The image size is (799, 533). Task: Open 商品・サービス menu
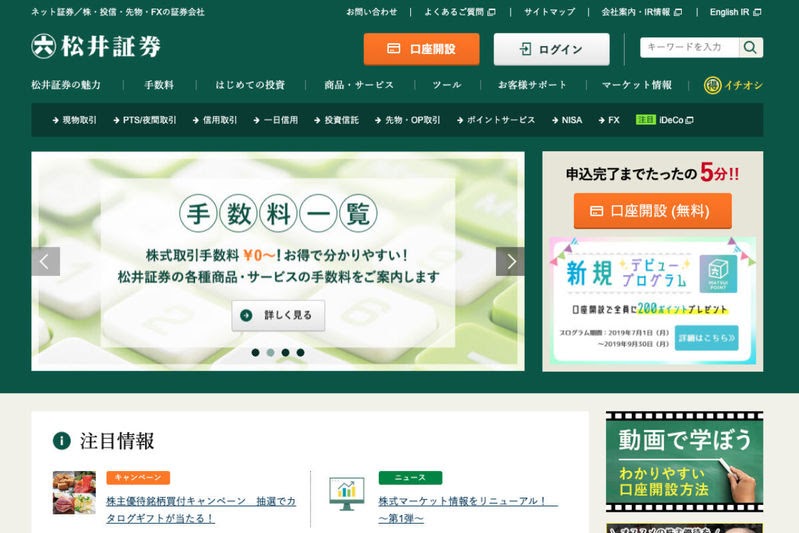tap(359, 85)
